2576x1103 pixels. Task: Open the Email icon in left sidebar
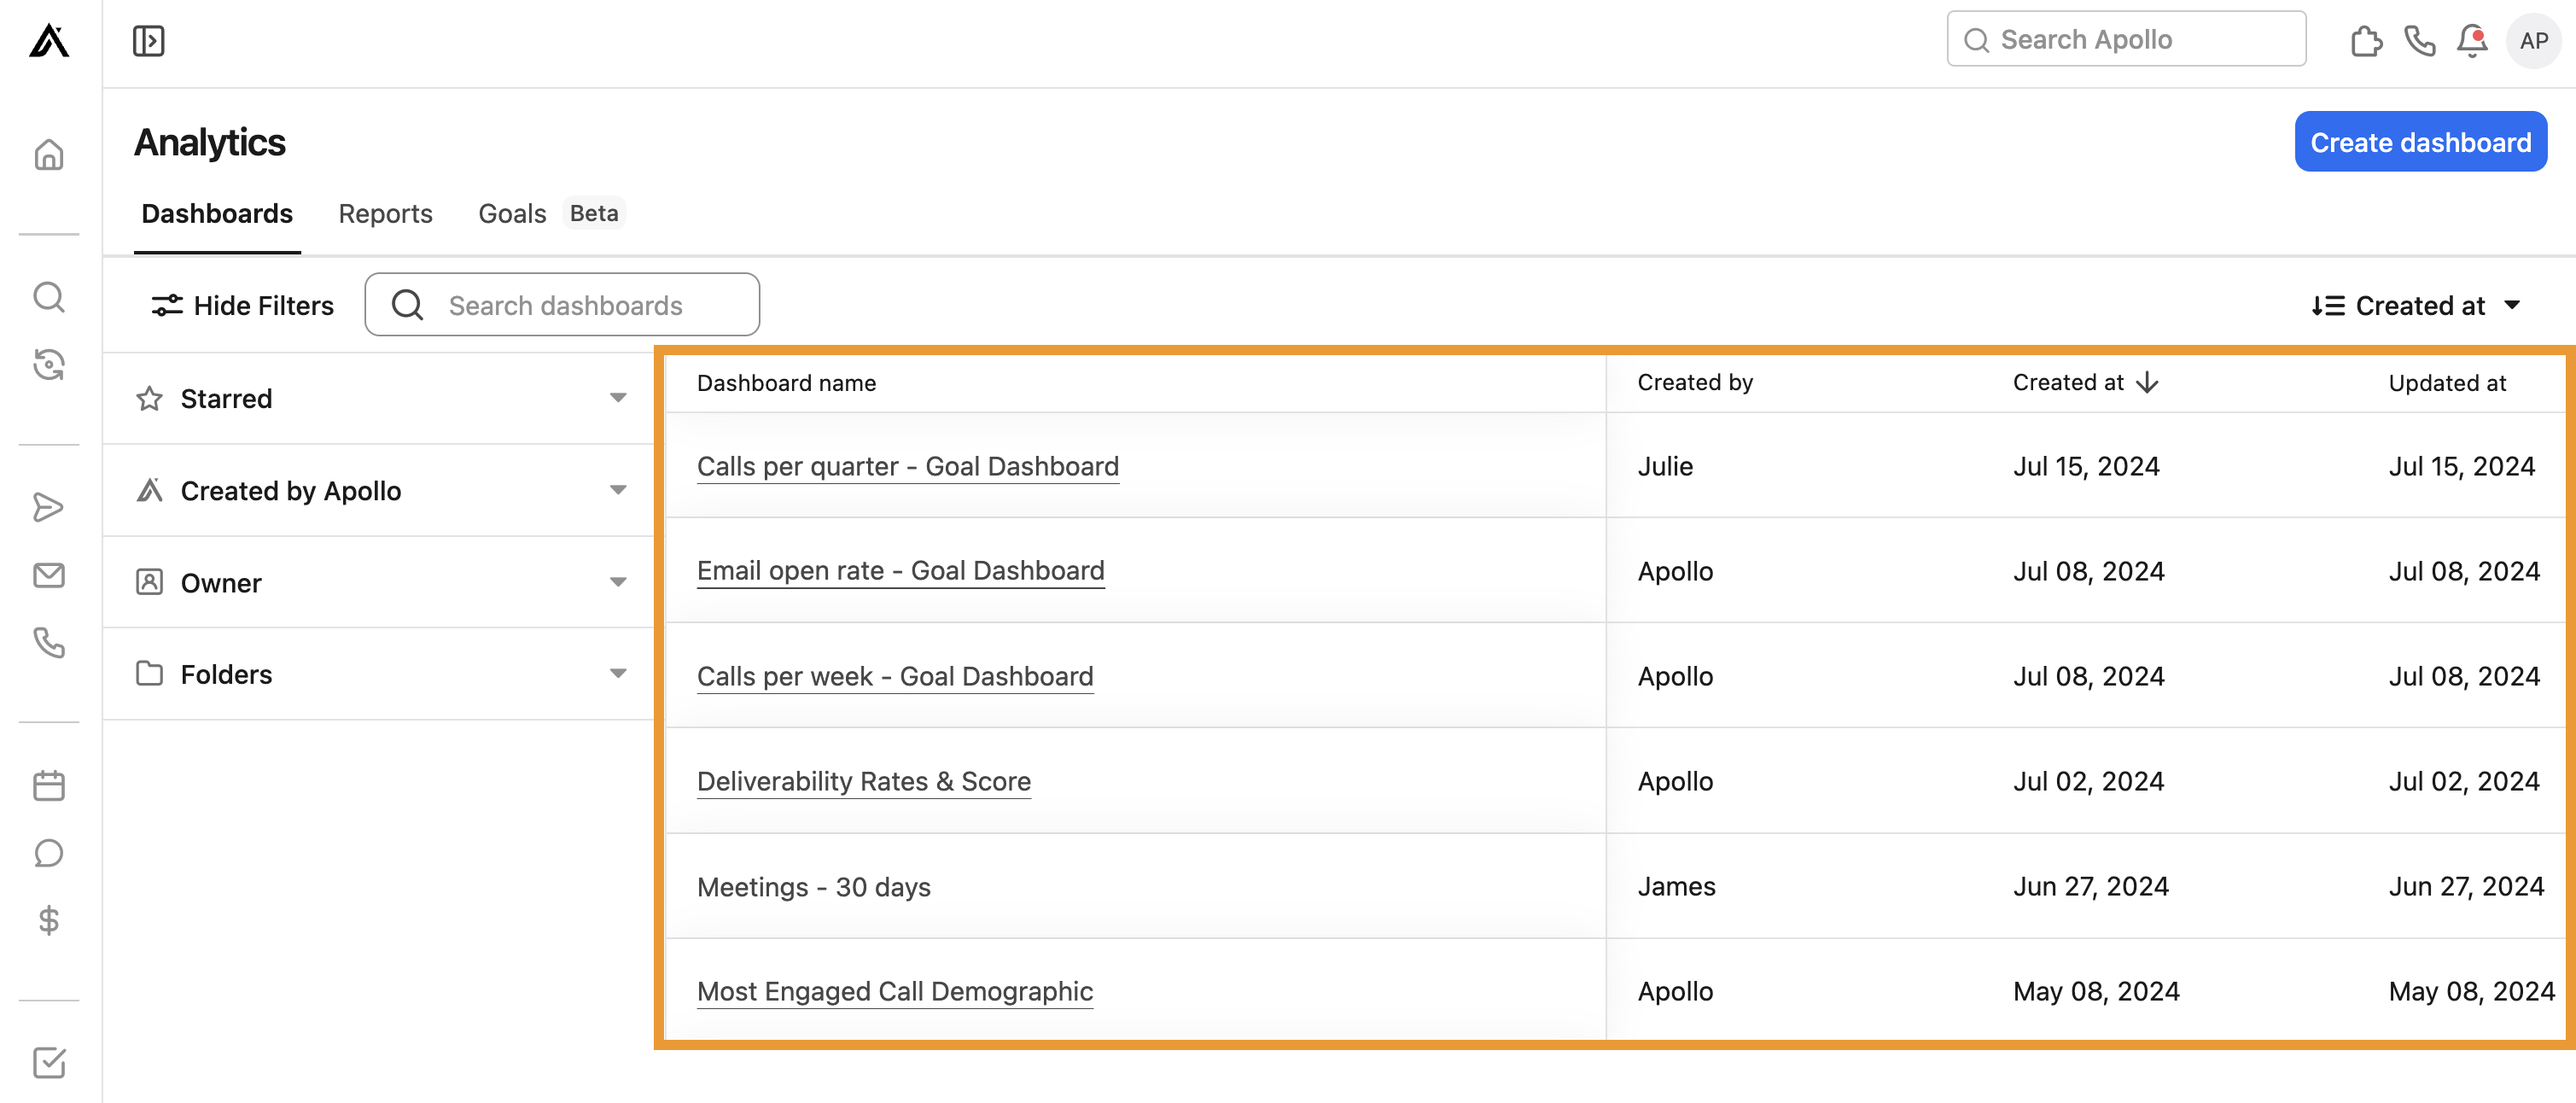coord(49,575)
